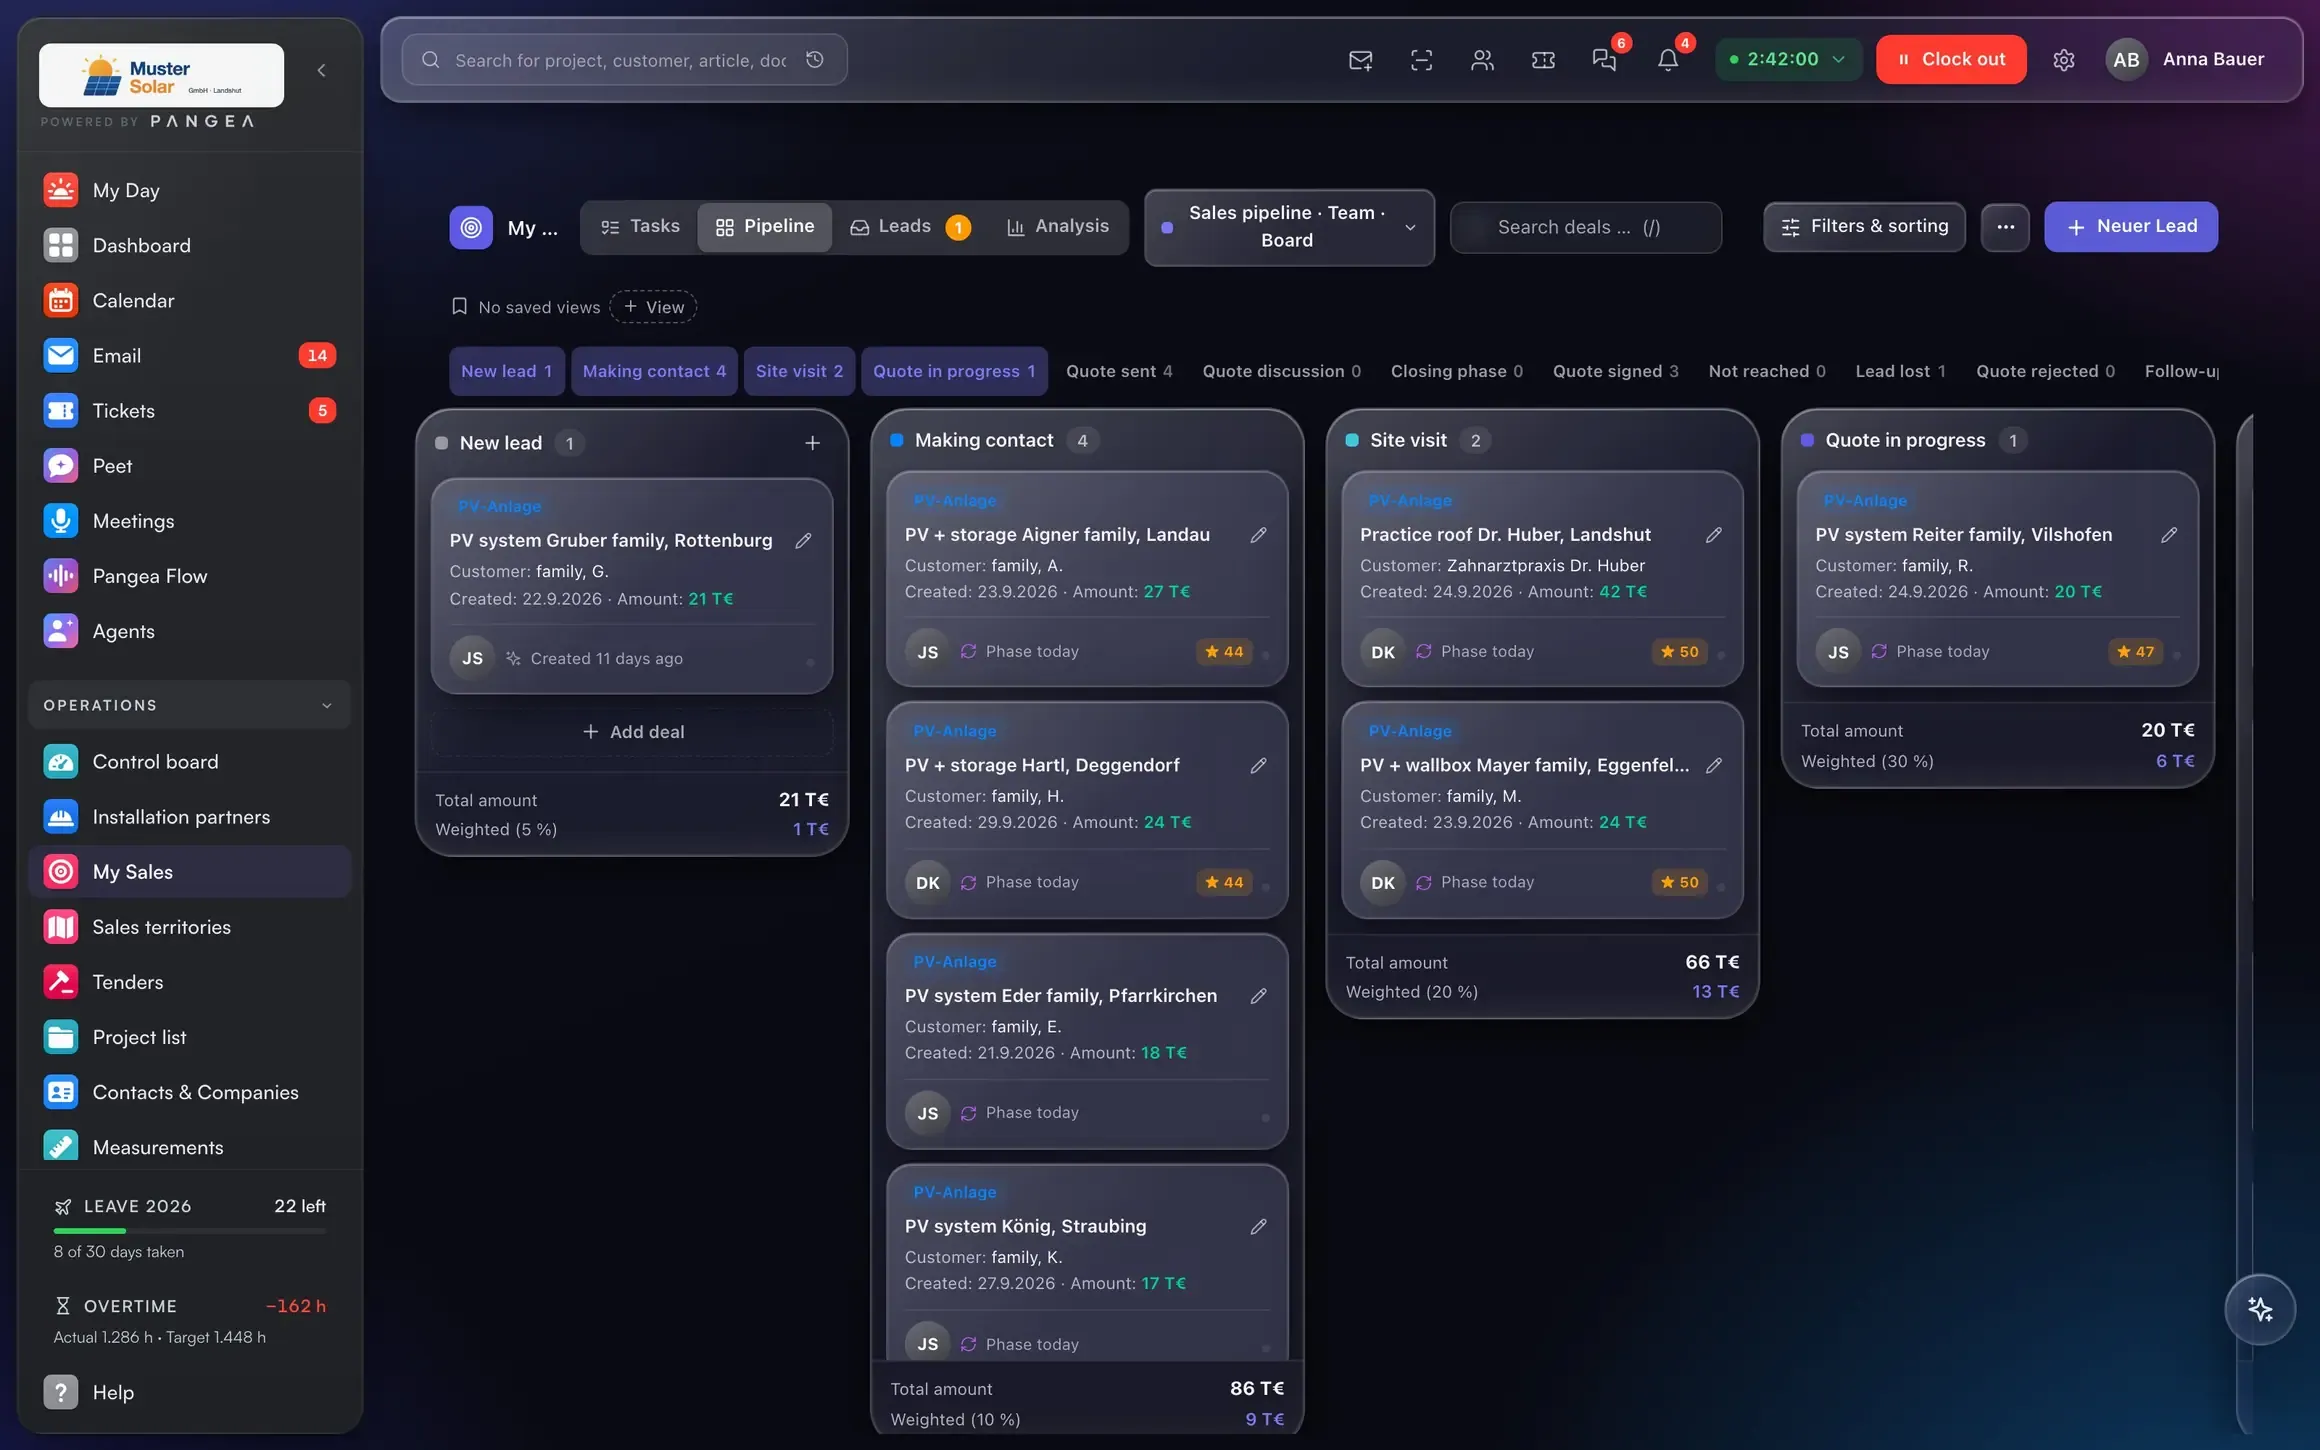The height and width of the screenshot is (1450, 2320).
Task: Edit the PV + storage Hartl, Deggendorf deal
Action: click(x=1258, y=766)
